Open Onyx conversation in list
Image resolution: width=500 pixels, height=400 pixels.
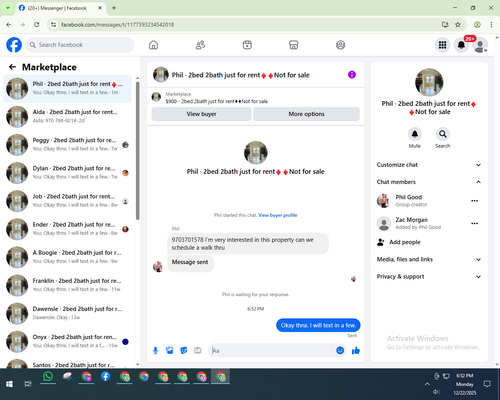pos(67,341)
